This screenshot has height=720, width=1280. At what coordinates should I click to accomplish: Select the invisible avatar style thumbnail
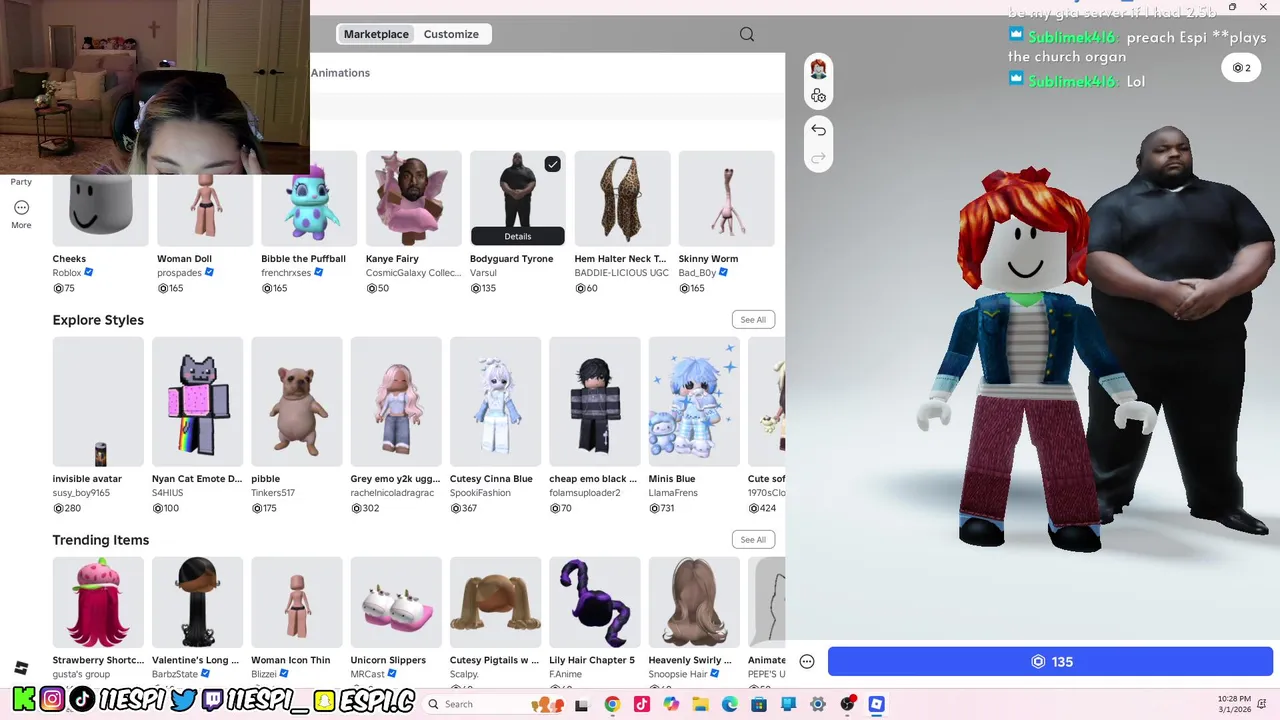[98, 402]
